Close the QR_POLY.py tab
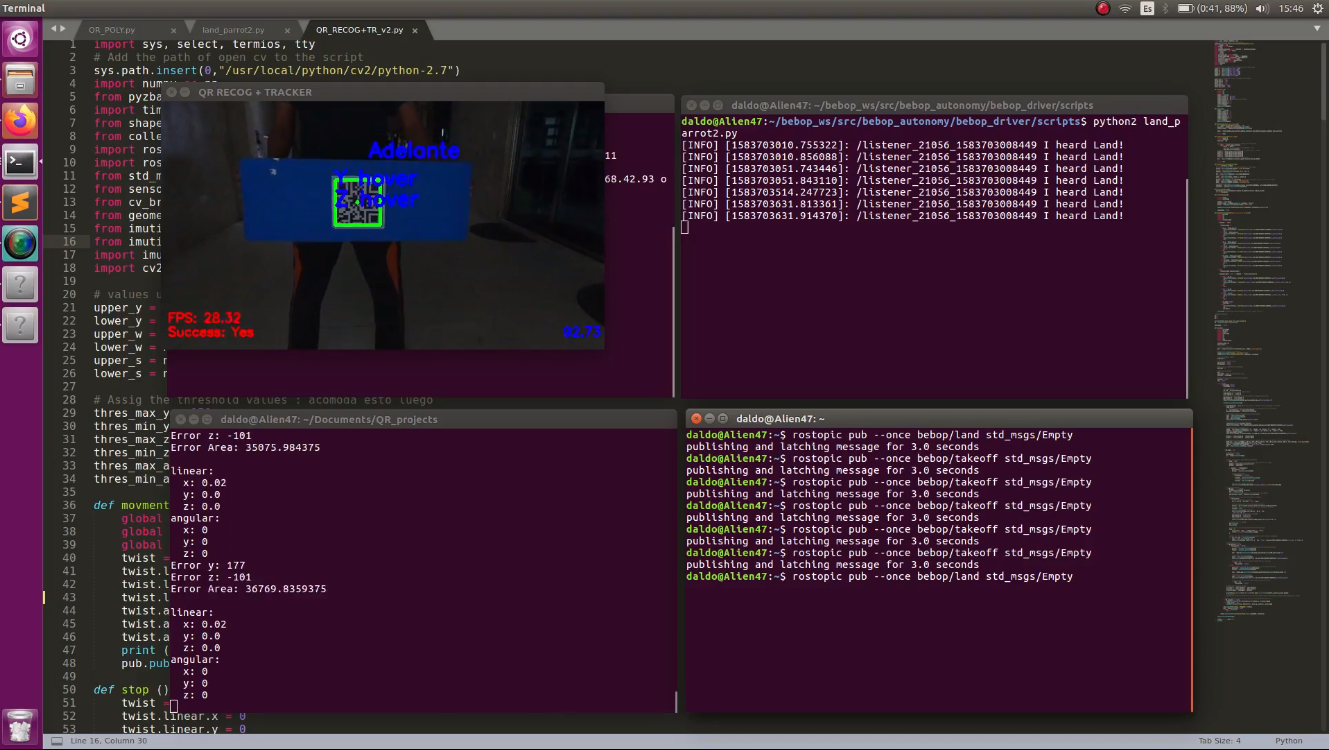 click(x=173, y=31)
